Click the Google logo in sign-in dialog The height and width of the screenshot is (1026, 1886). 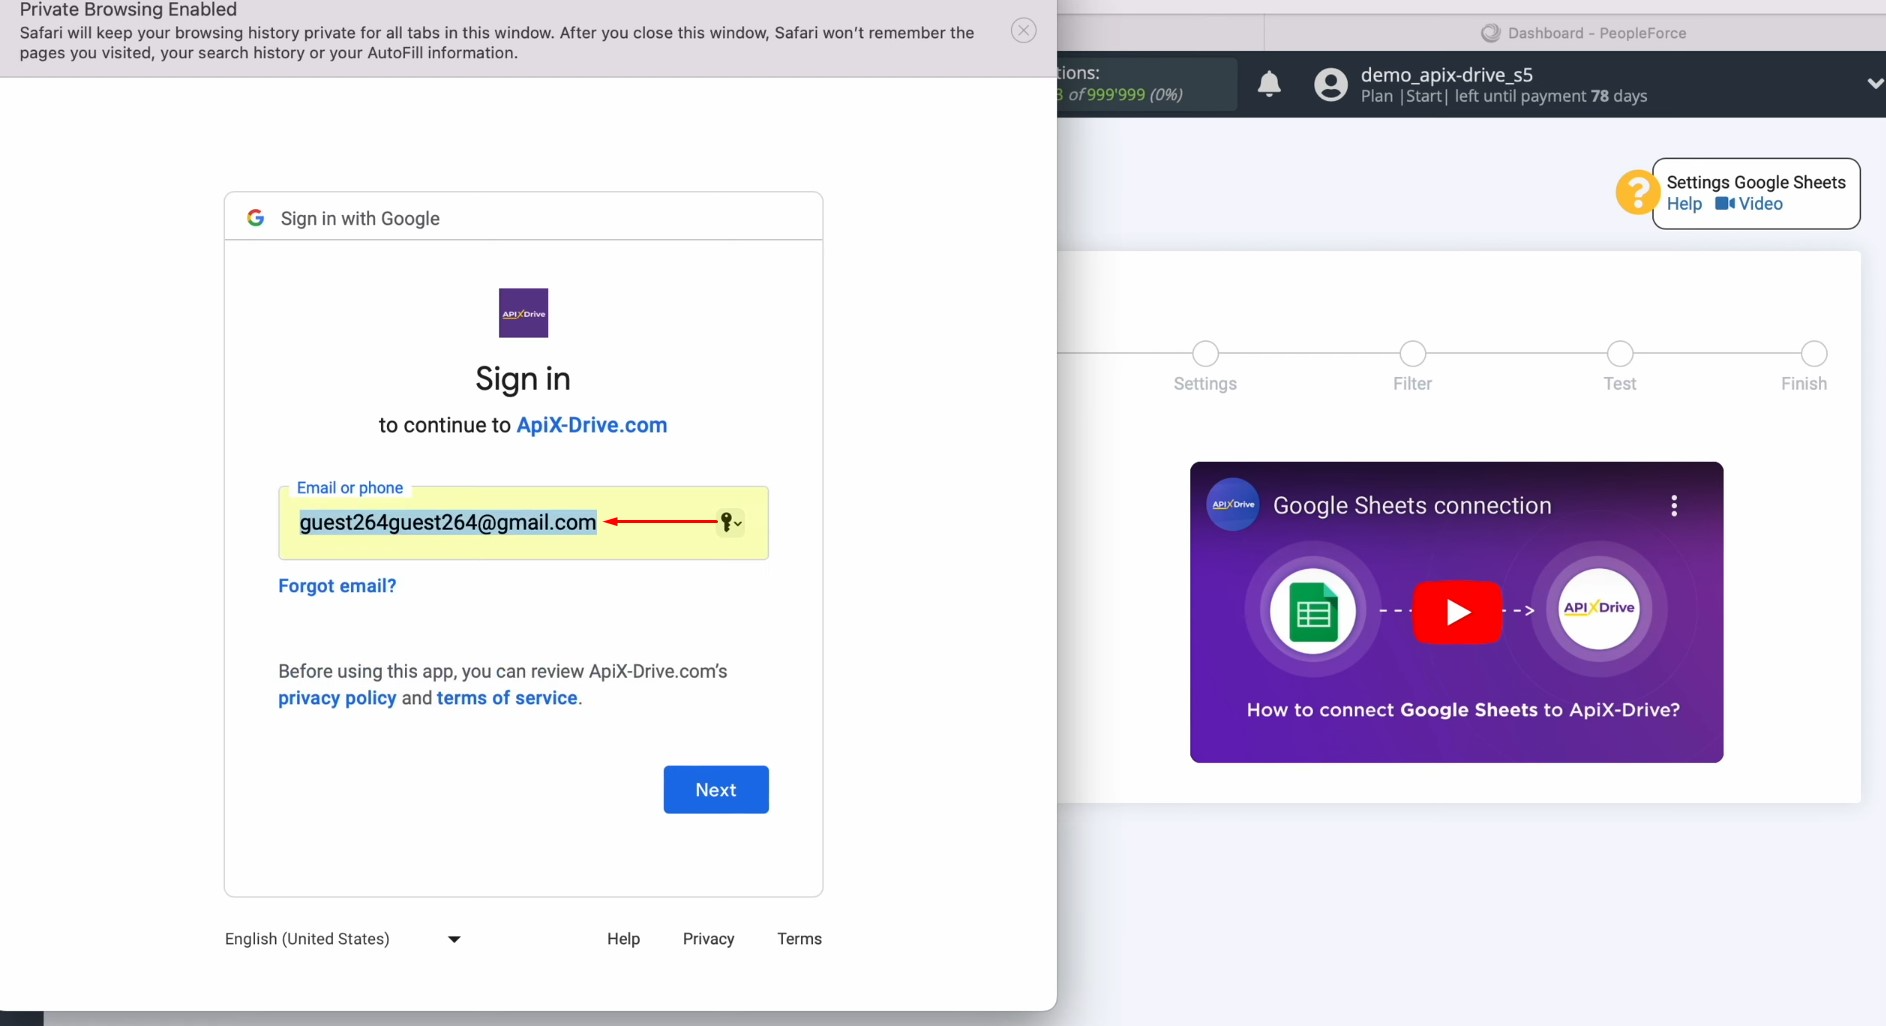(256, 217)
